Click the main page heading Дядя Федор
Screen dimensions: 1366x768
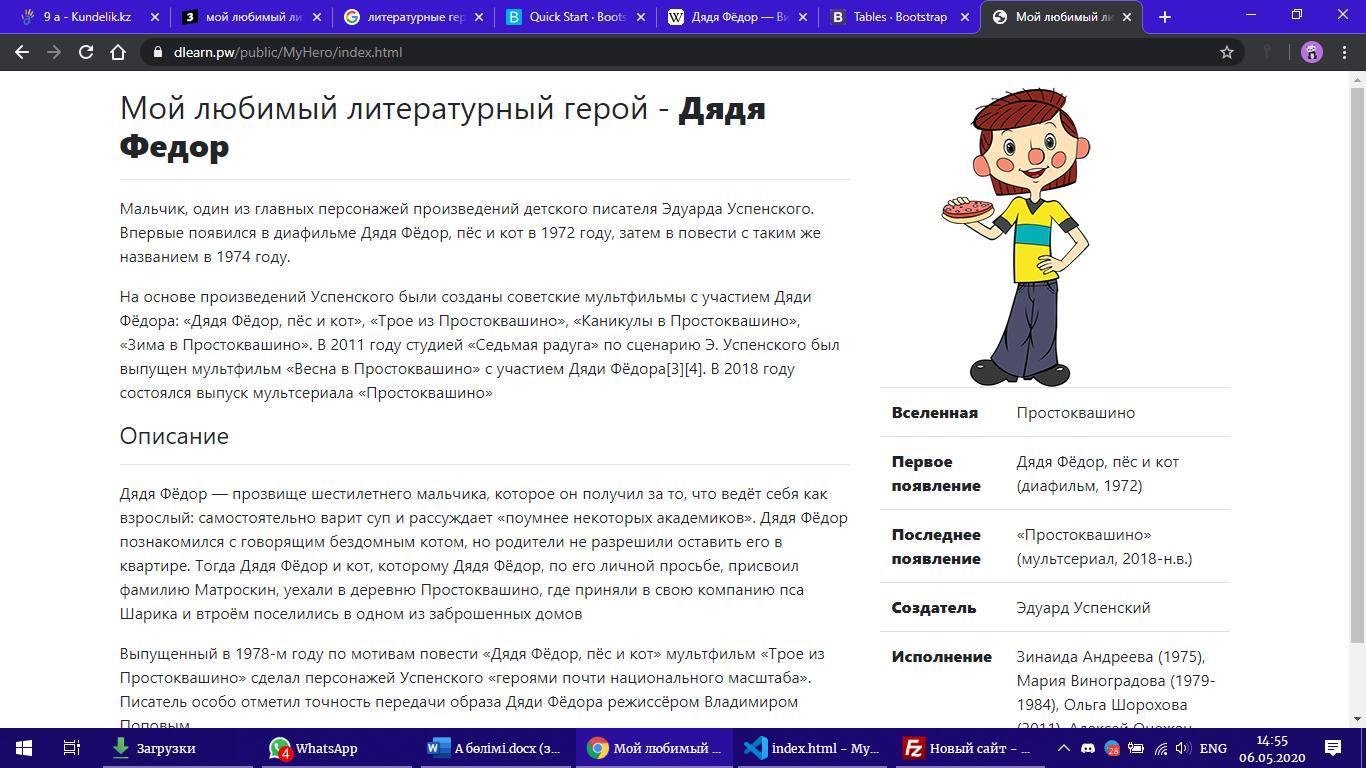443,126
